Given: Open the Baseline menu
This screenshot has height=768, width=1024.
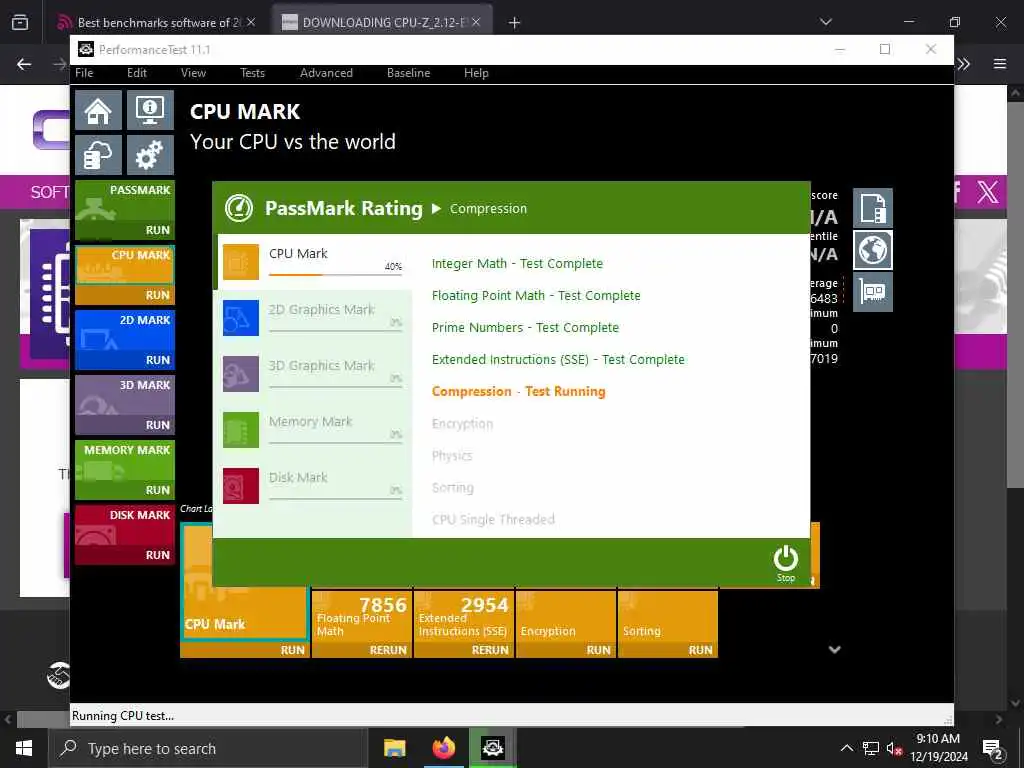Looking at the screenshot, I should click(408, 72).
